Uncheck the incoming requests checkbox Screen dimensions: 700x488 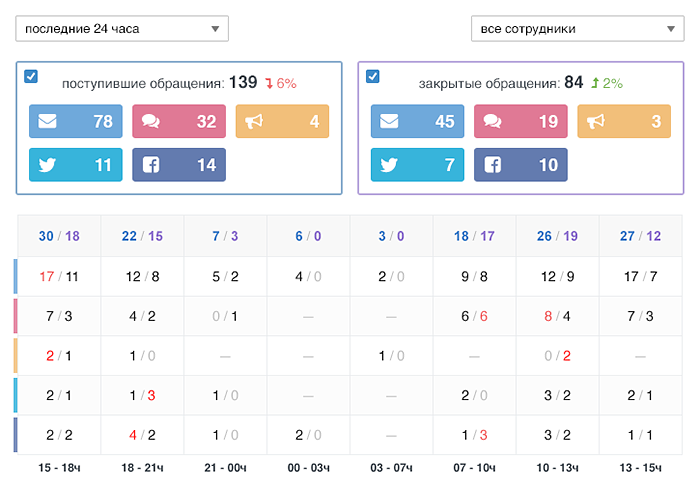click(31, 76)
